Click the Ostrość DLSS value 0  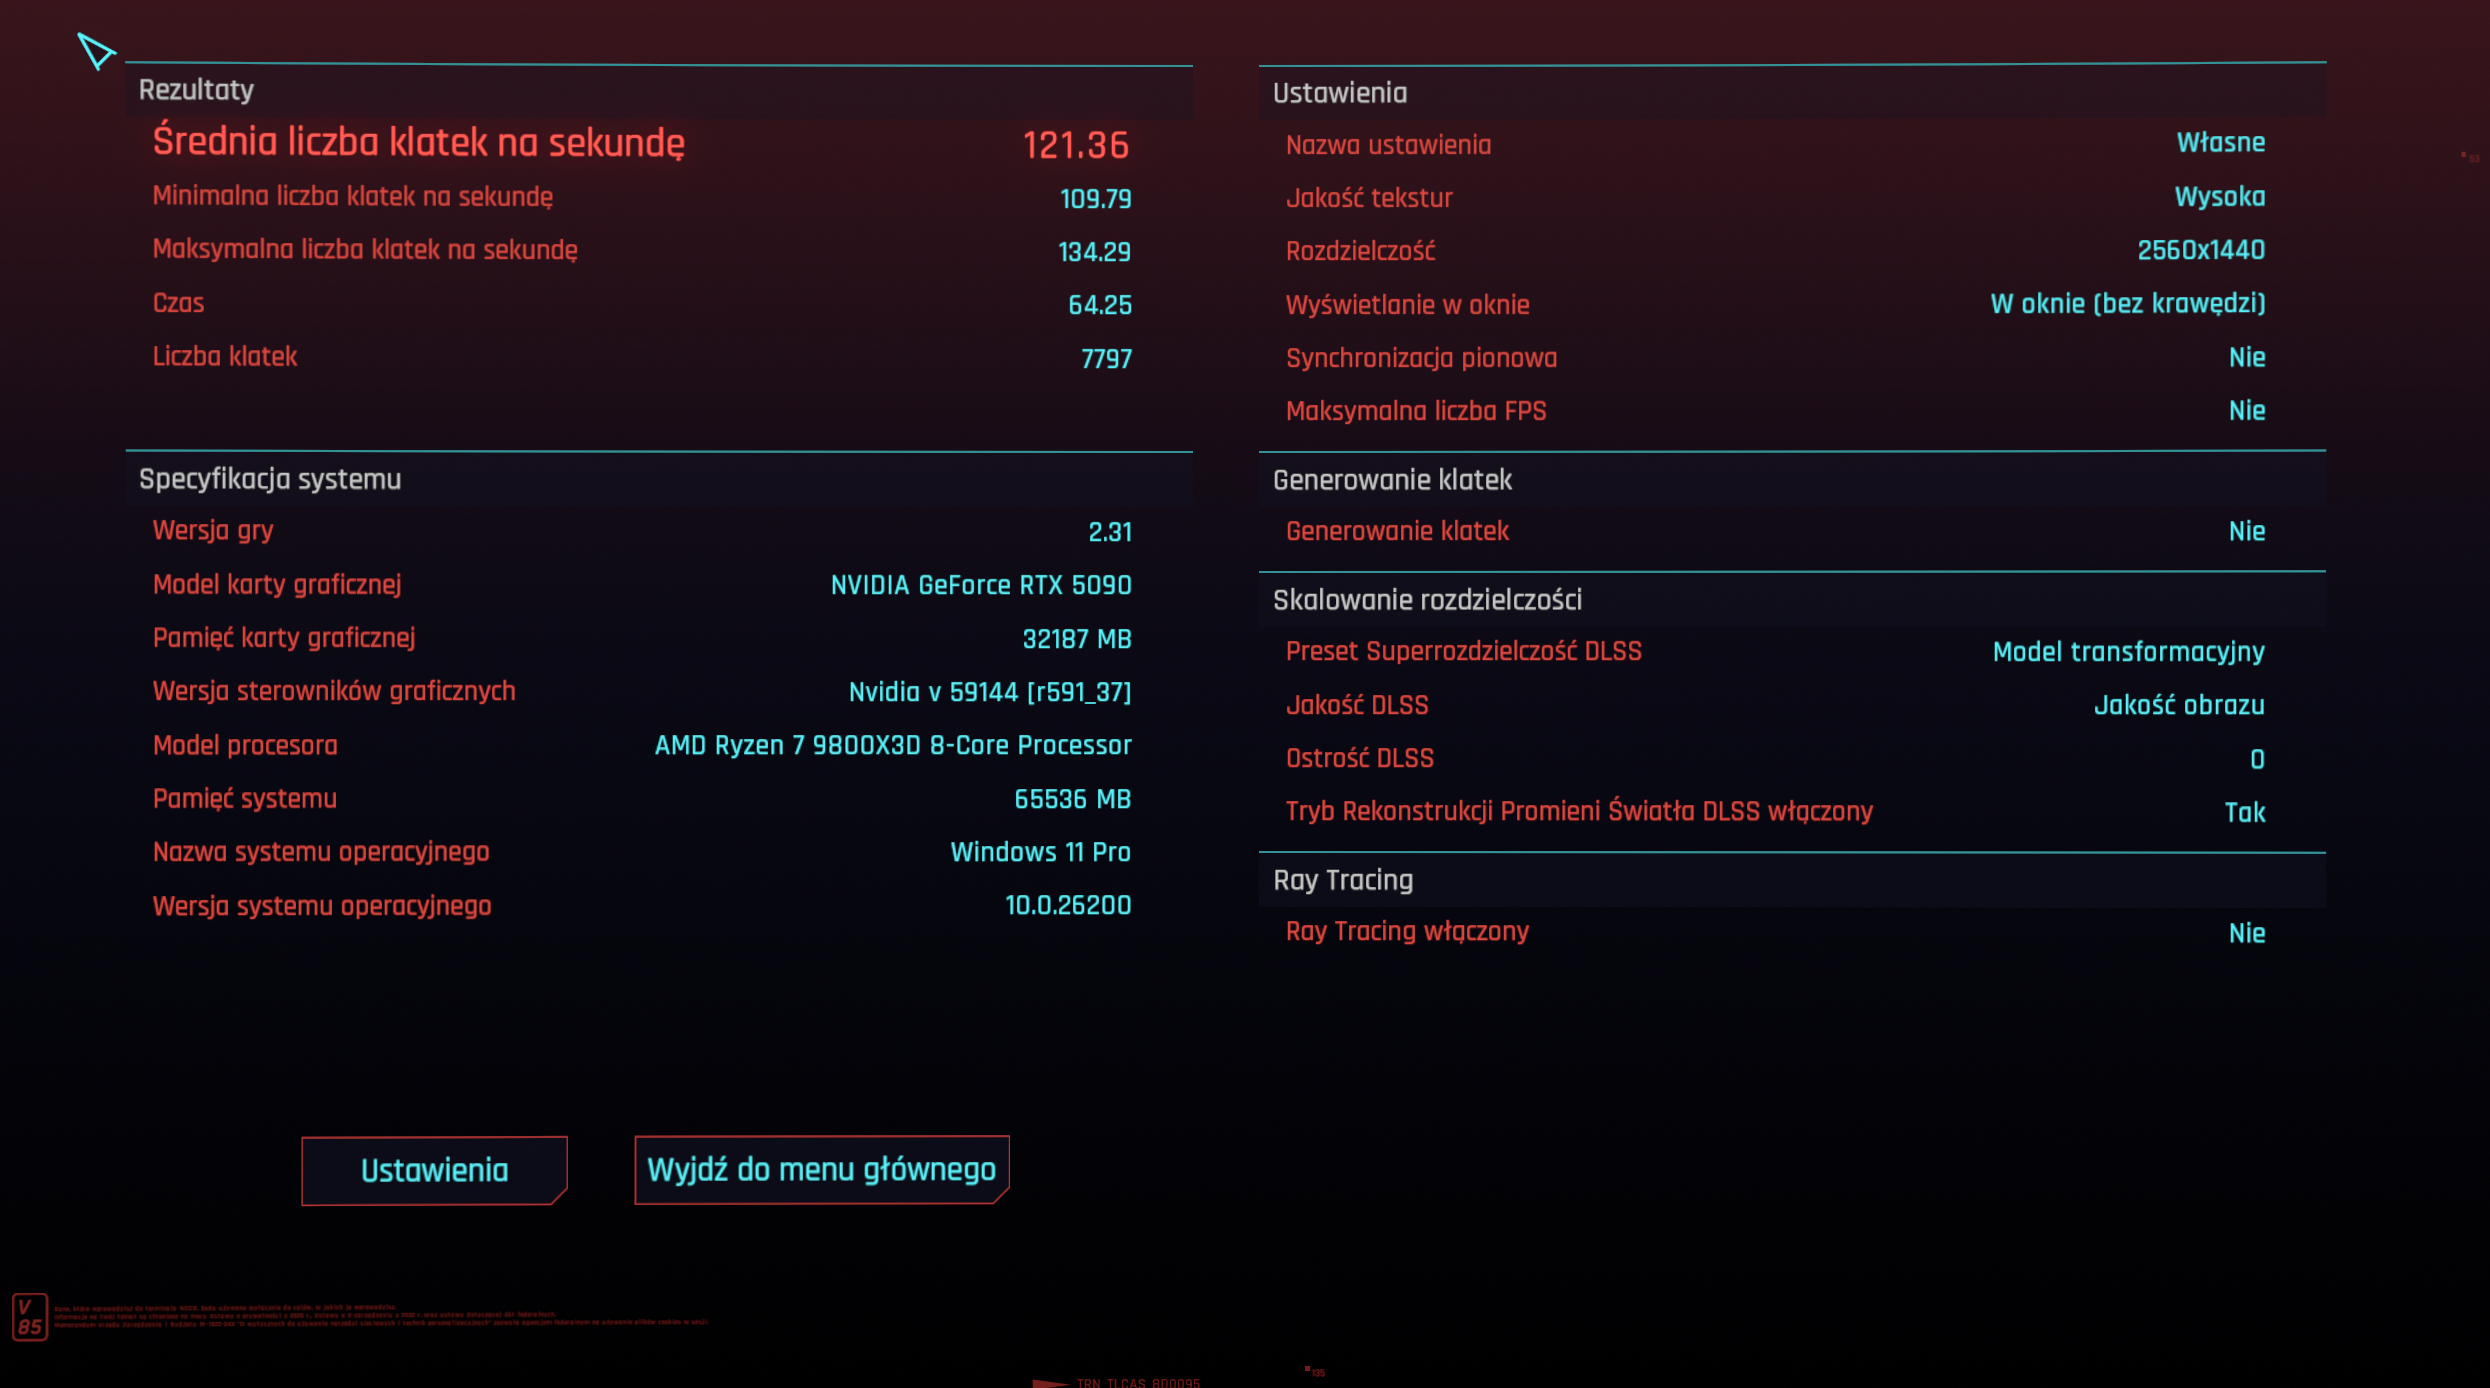click(x=2256, y=759)
